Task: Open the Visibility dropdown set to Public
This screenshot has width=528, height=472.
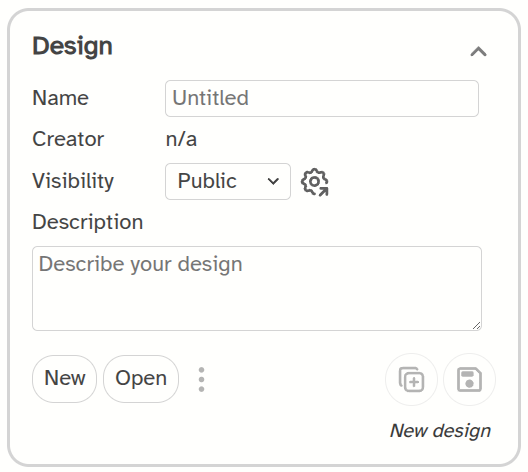Action: pos(228,181)
